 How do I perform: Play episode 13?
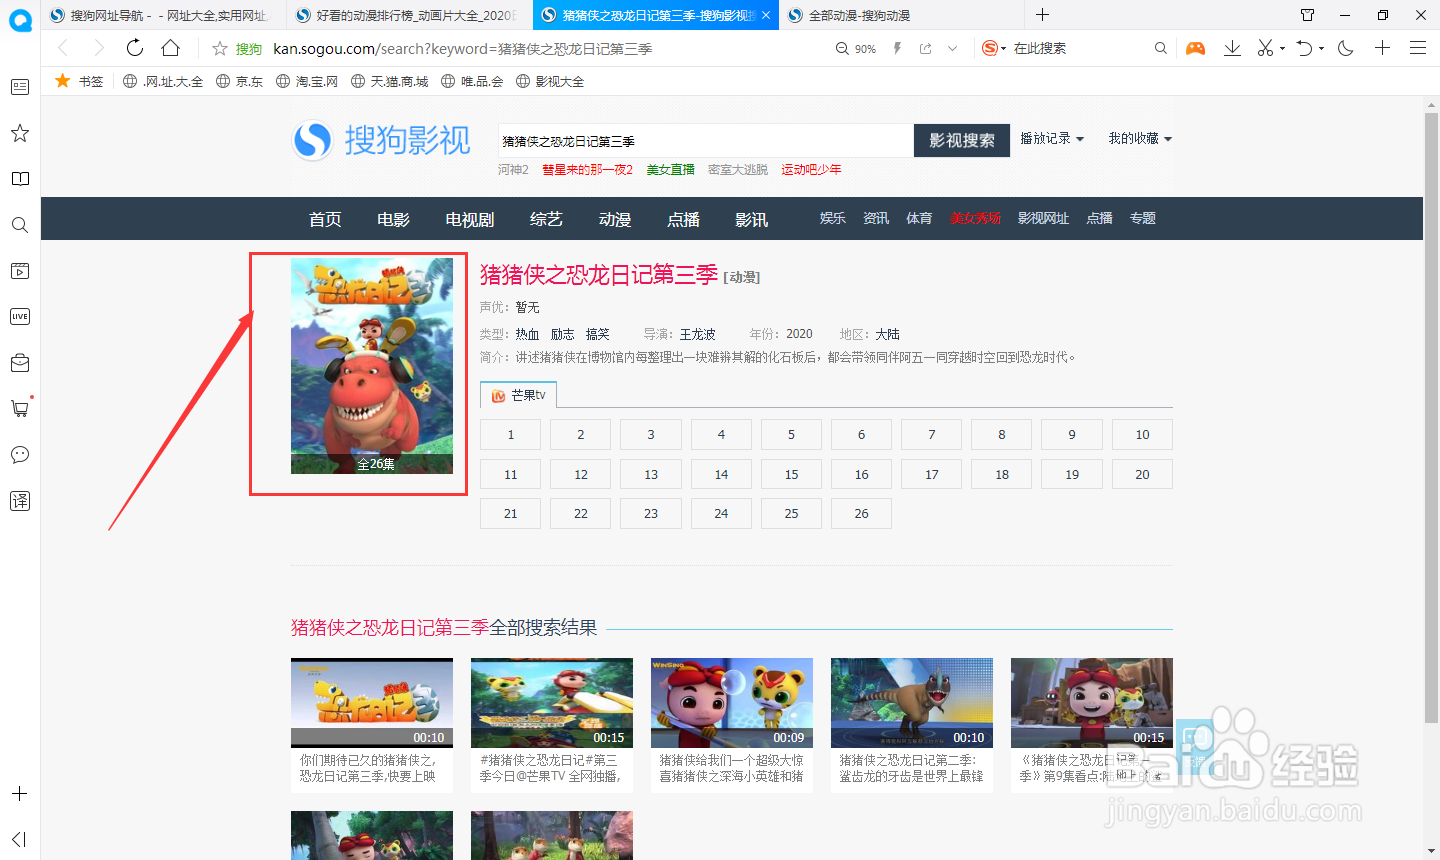pyautogui.click(x=651, y=474)
